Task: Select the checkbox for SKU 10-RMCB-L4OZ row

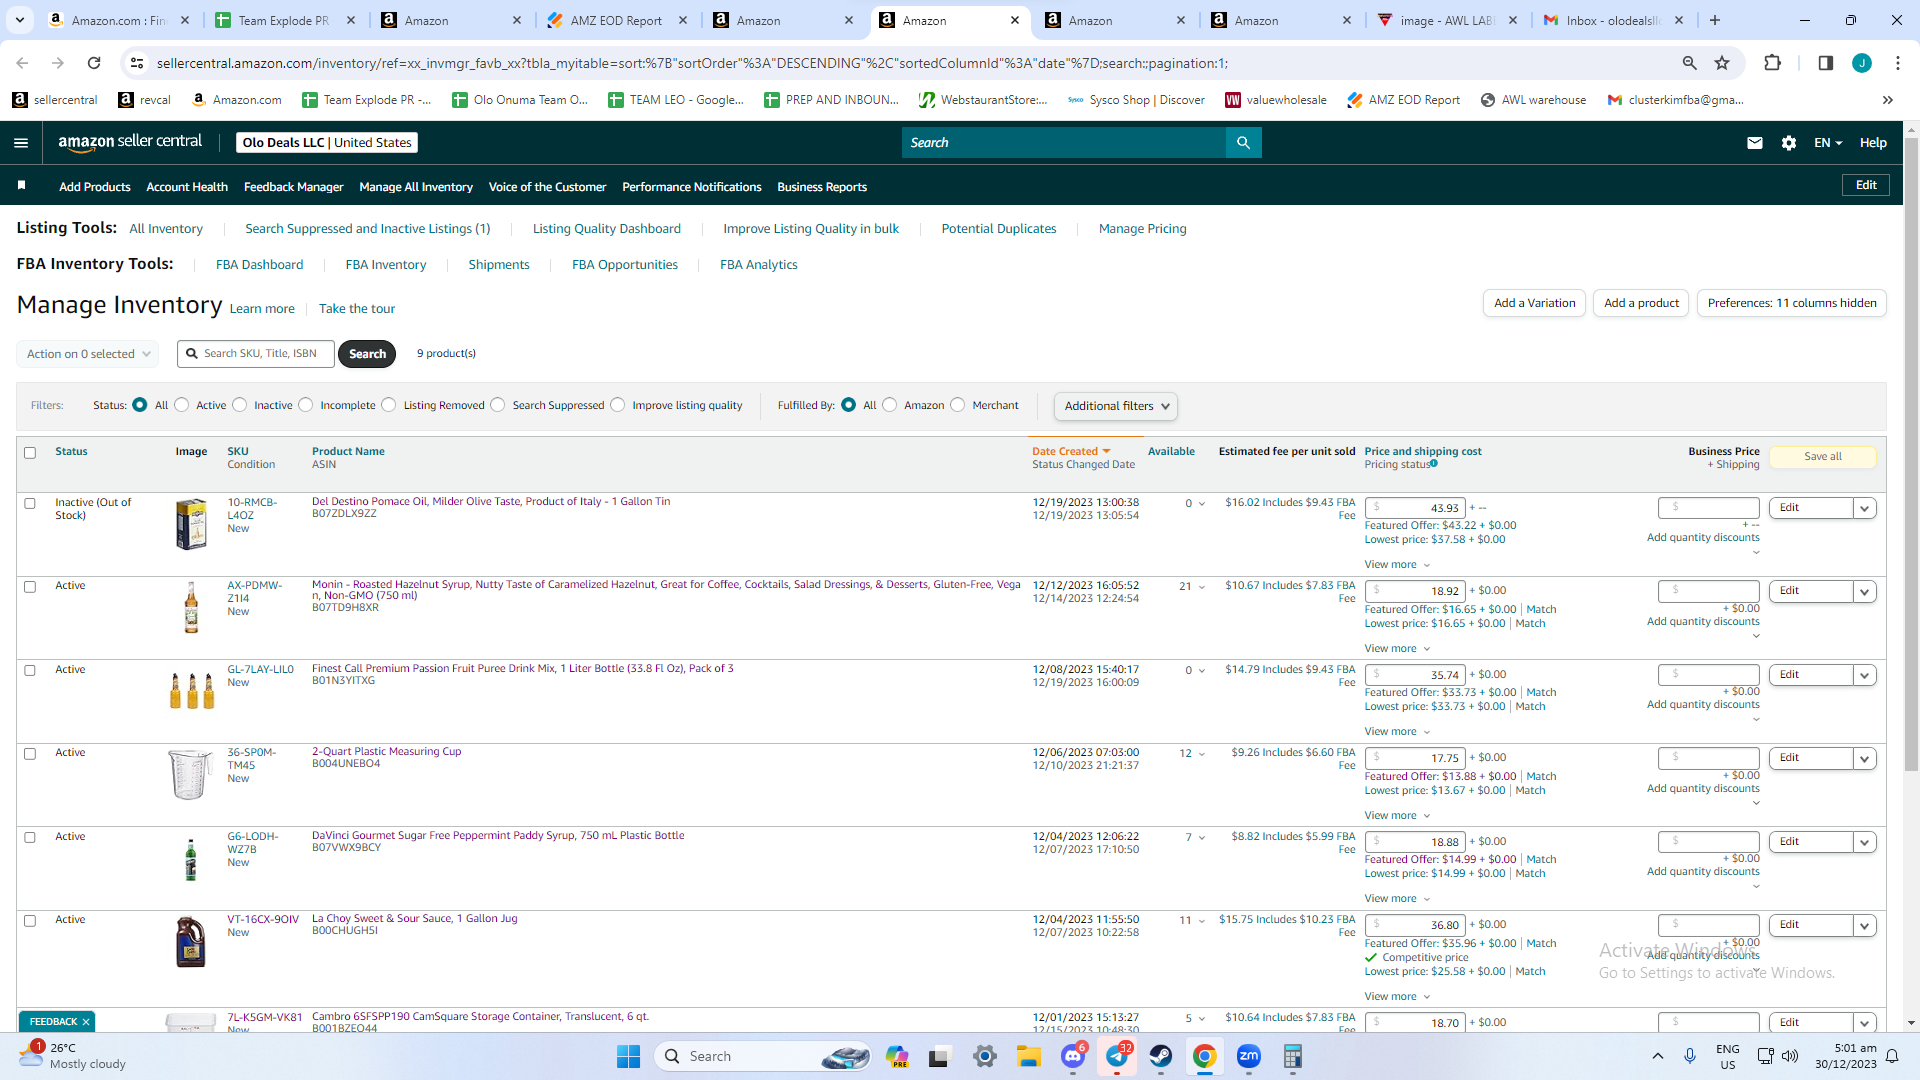Action: point(30,504)
